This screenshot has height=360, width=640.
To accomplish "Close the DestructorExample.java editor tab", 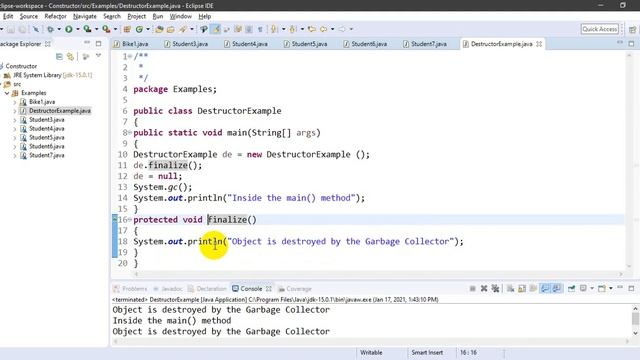I will pyautogui.click(x=539, y=44).
